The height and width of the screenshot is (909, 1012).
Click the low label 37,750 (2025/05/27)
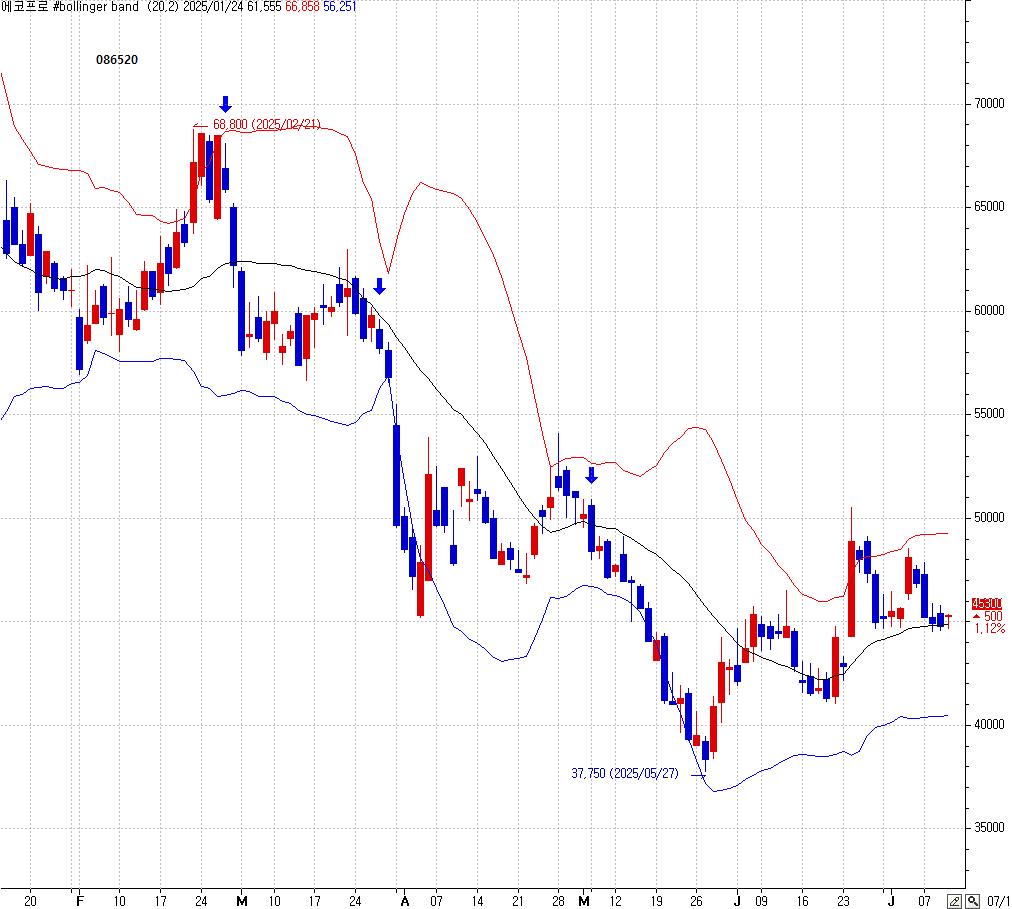click(625, 773)
